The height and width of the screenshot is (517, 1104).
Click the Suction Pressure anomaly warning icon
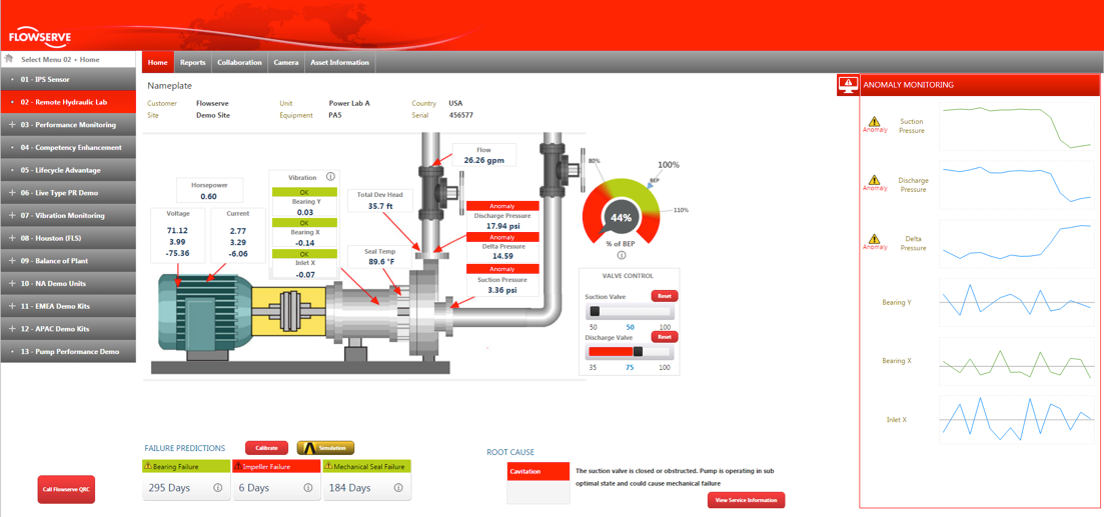coord(874,122)
